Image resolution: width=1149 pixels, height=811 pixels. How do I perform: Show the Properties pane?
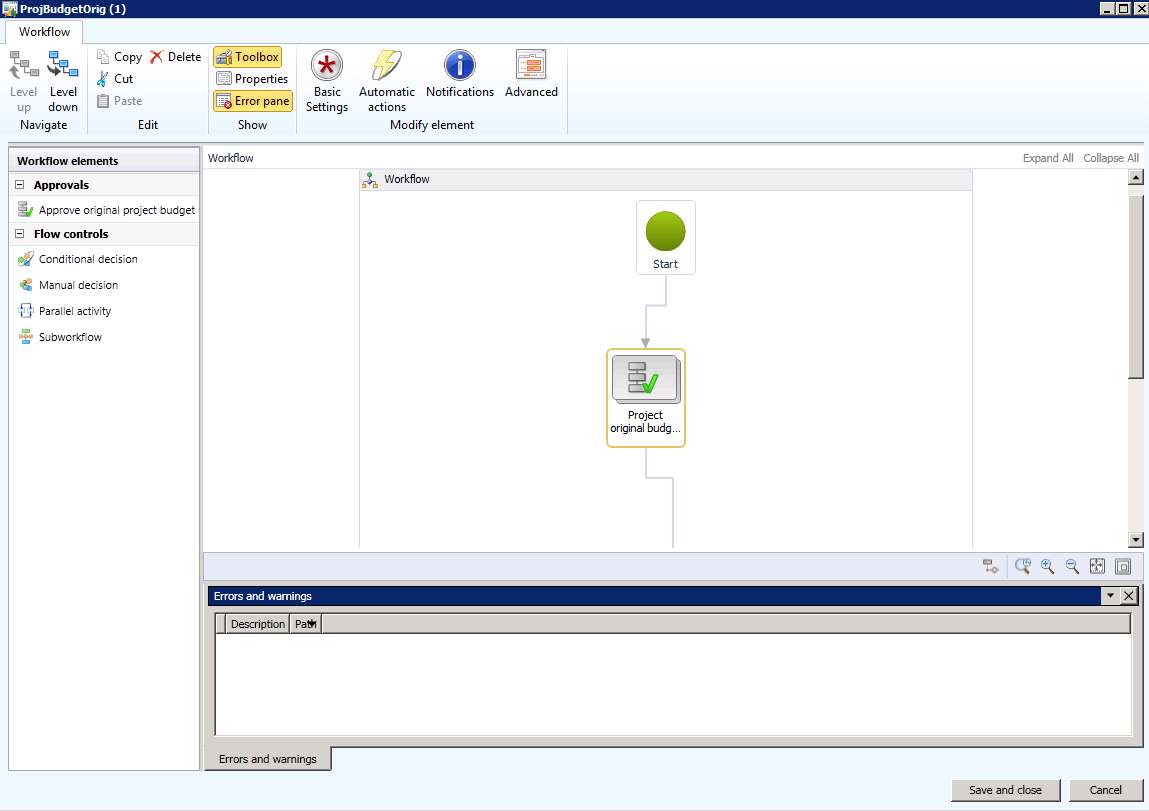pyautogui.click(x=252, y=79)
